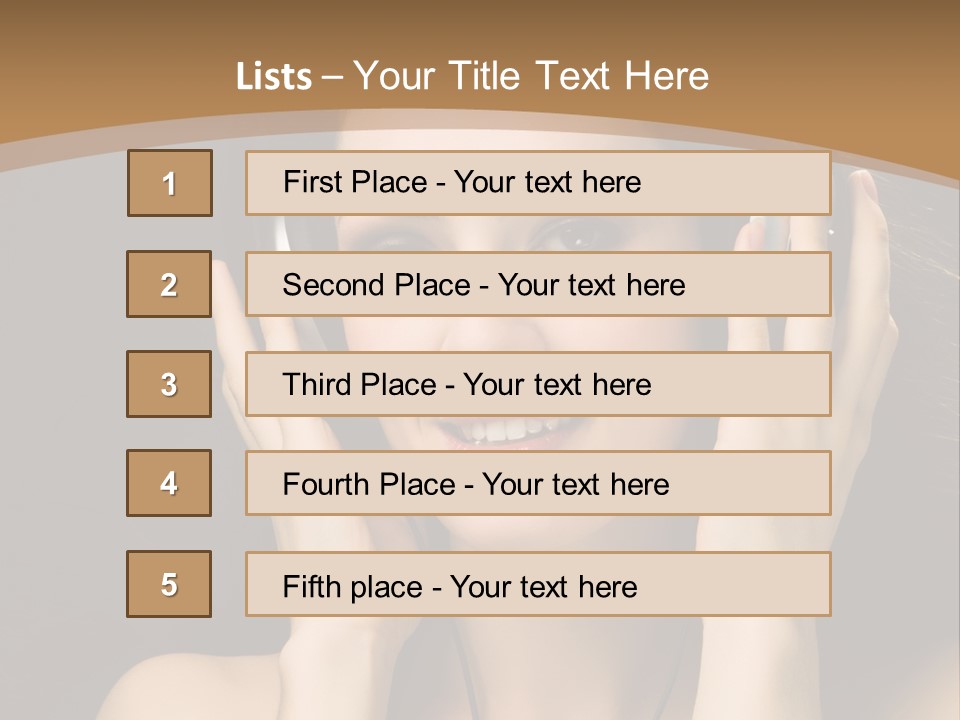The width and height of the screenshot is (960, 720).
Task: Click the First Place text bar
Action: coord(538,183)
